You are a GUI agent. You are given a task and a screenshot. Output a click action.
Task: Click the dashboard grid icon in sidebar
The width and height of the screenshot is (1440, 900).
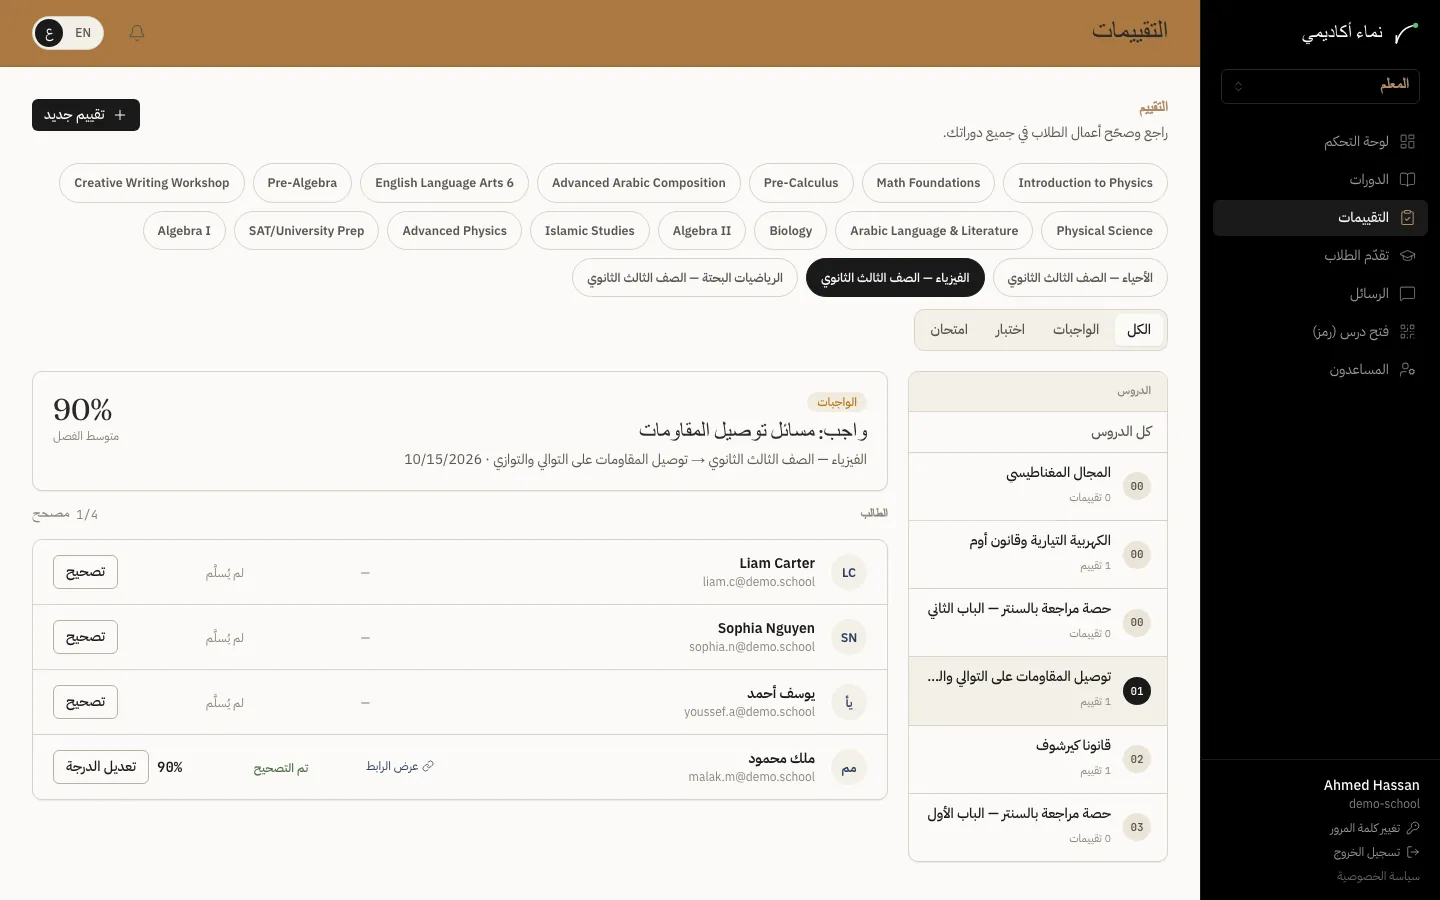[1407, 142]
